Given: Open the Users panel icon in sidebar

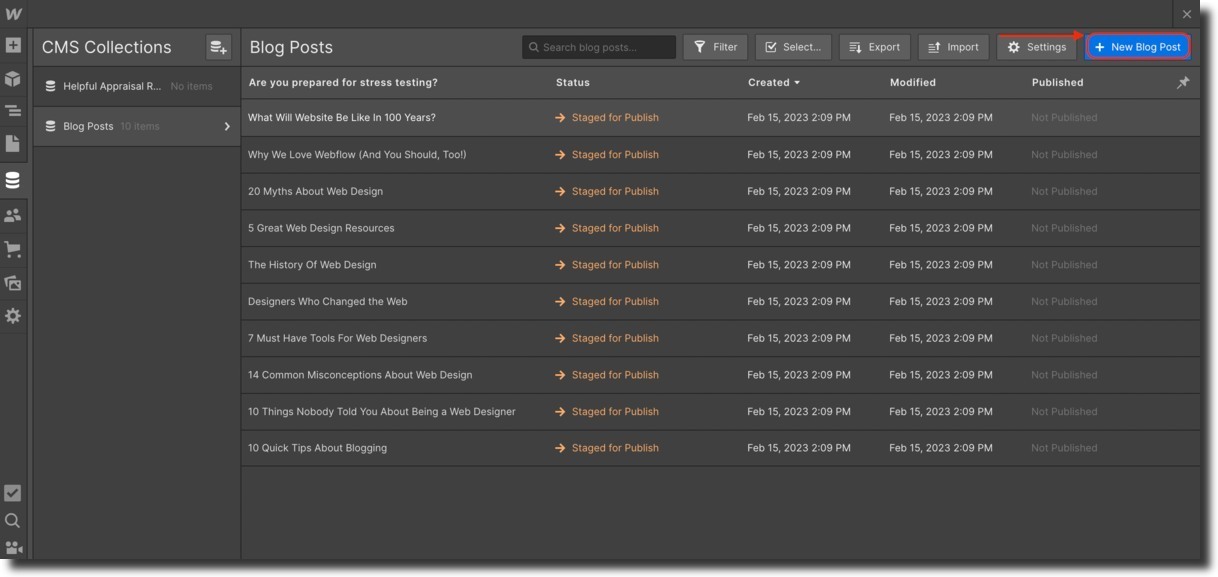Looking at the screenshot, I should pos(13,215).
